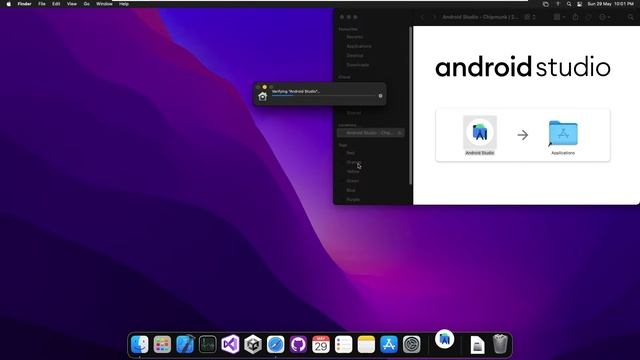Open GitHub Desktop in the dock

coord(298,344)
